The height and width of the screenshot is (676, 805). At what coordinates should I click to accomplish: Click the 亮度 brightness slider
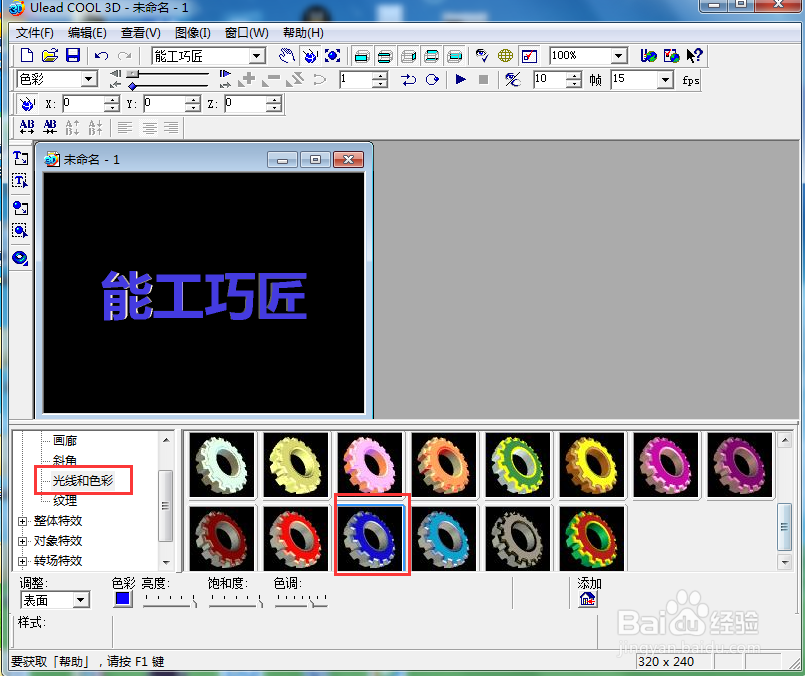tap(169, 600)
